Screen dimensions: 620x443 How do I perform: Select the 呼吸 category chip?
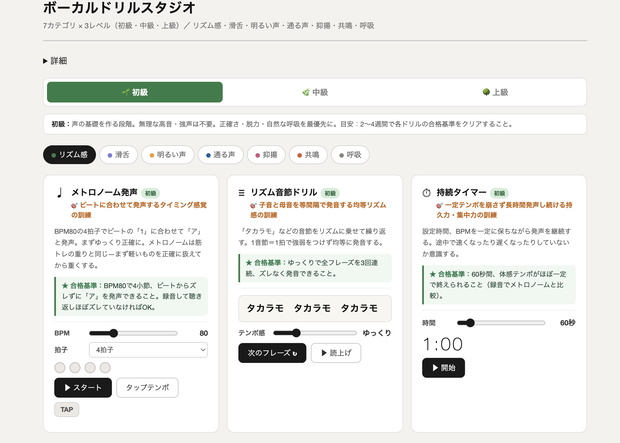(350, 155)
